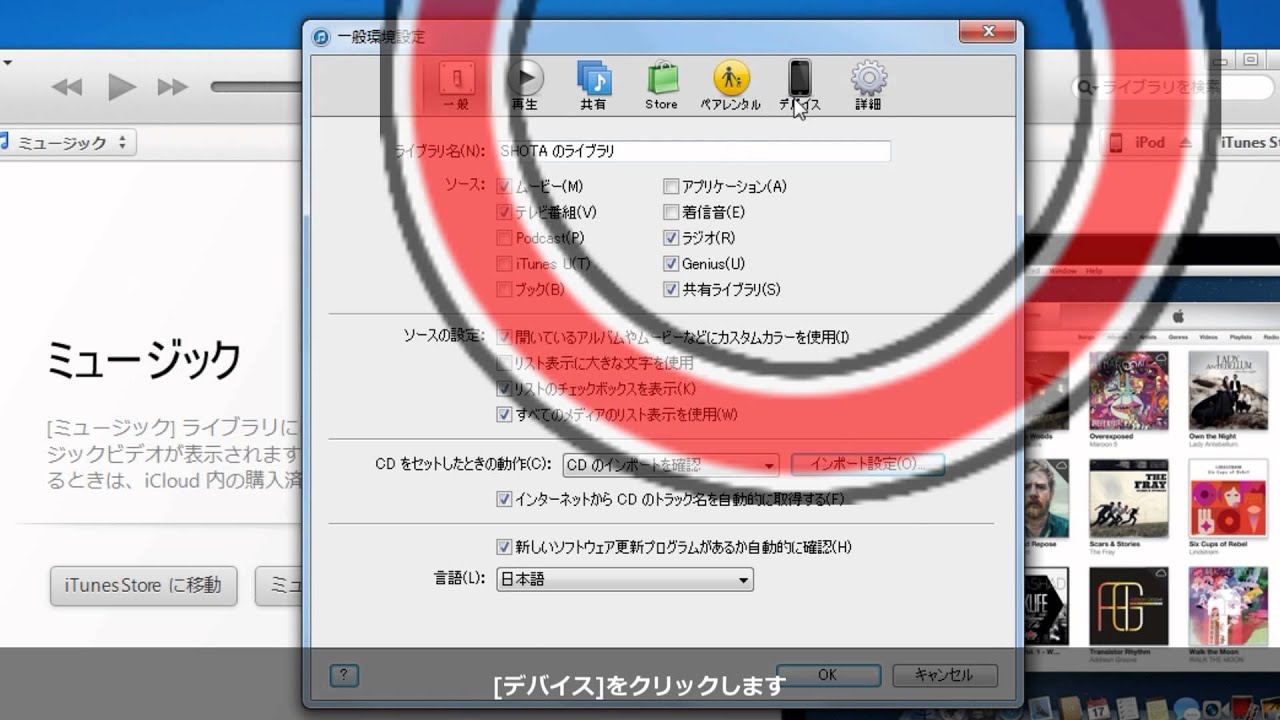Image resolution: width=1280 pixels, height=720 pixels.
Task: Enable the iTunes U(T) source checkbox
Action: [504, 264]
